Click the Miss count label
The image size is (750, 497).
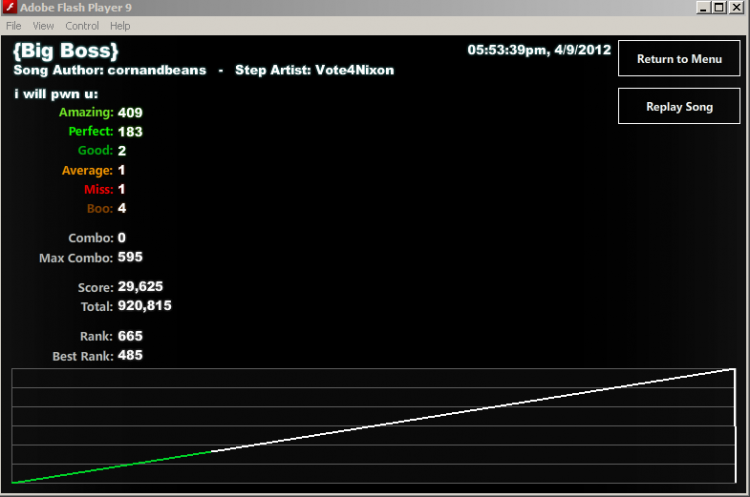pos(99,189)
